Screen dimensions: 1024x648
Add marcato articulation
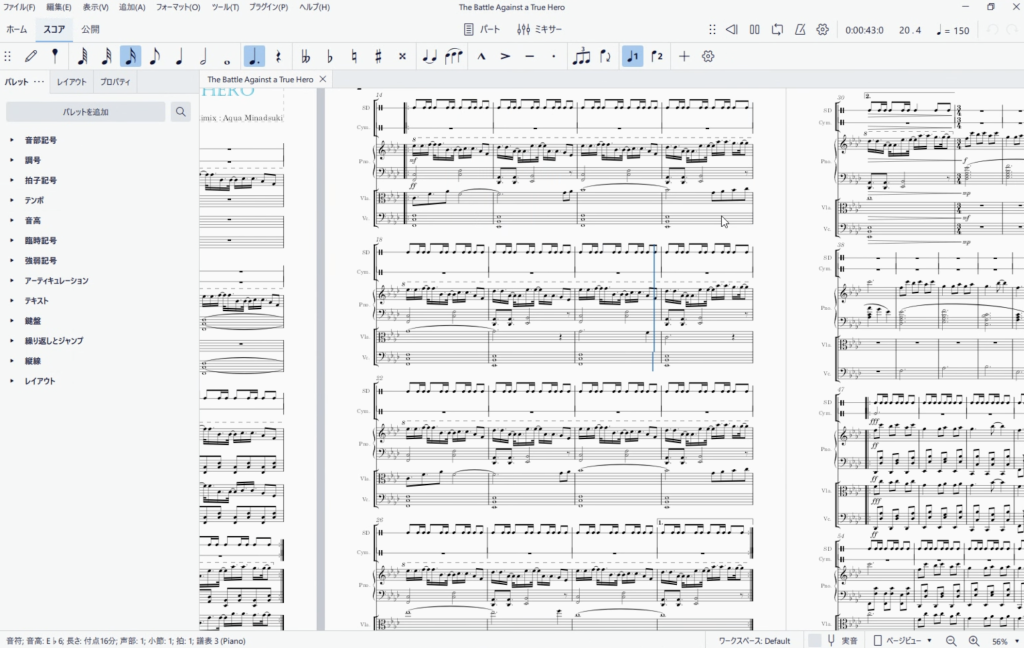(481, 56)
